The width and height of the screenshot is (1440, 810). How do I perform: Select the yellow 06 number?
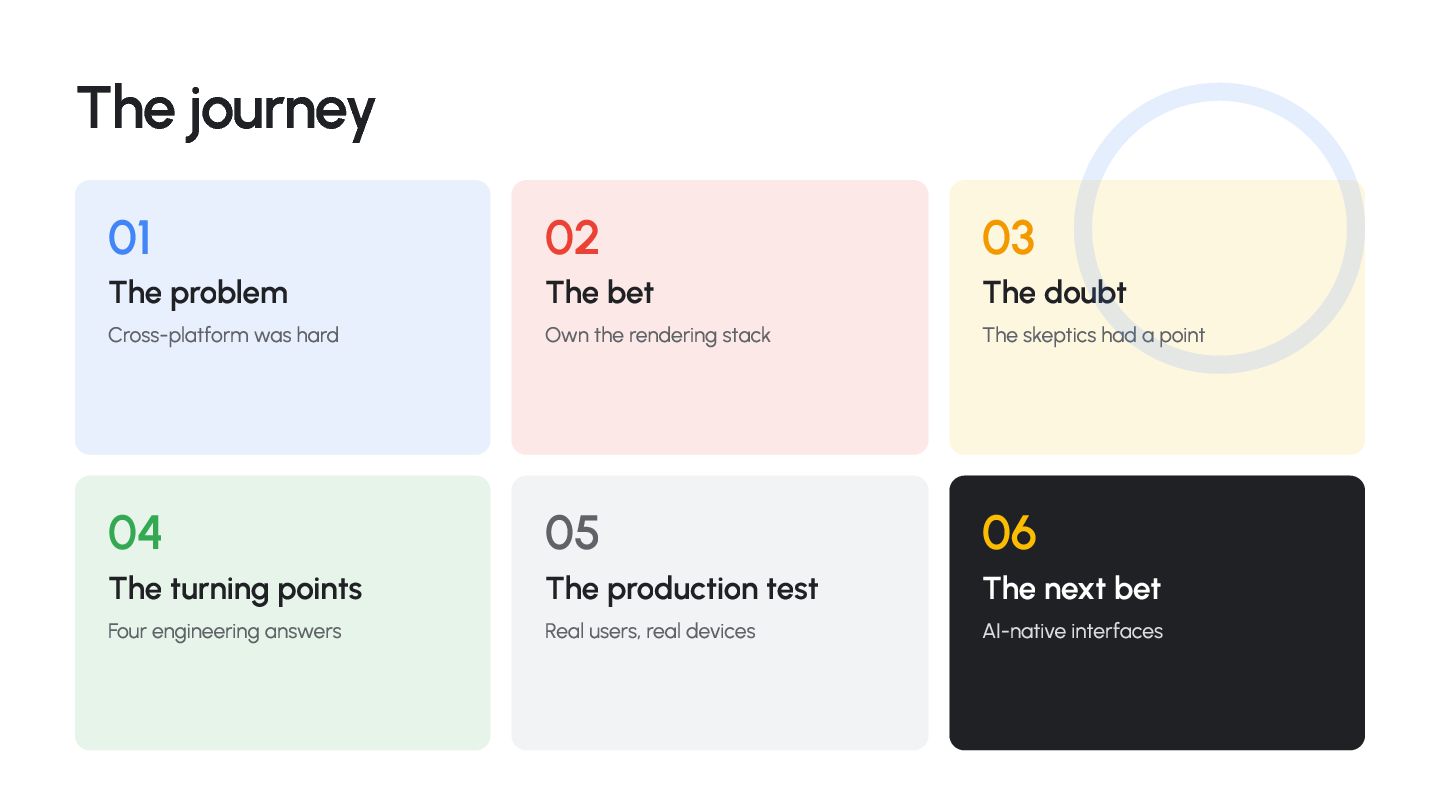coord(1009,533)
